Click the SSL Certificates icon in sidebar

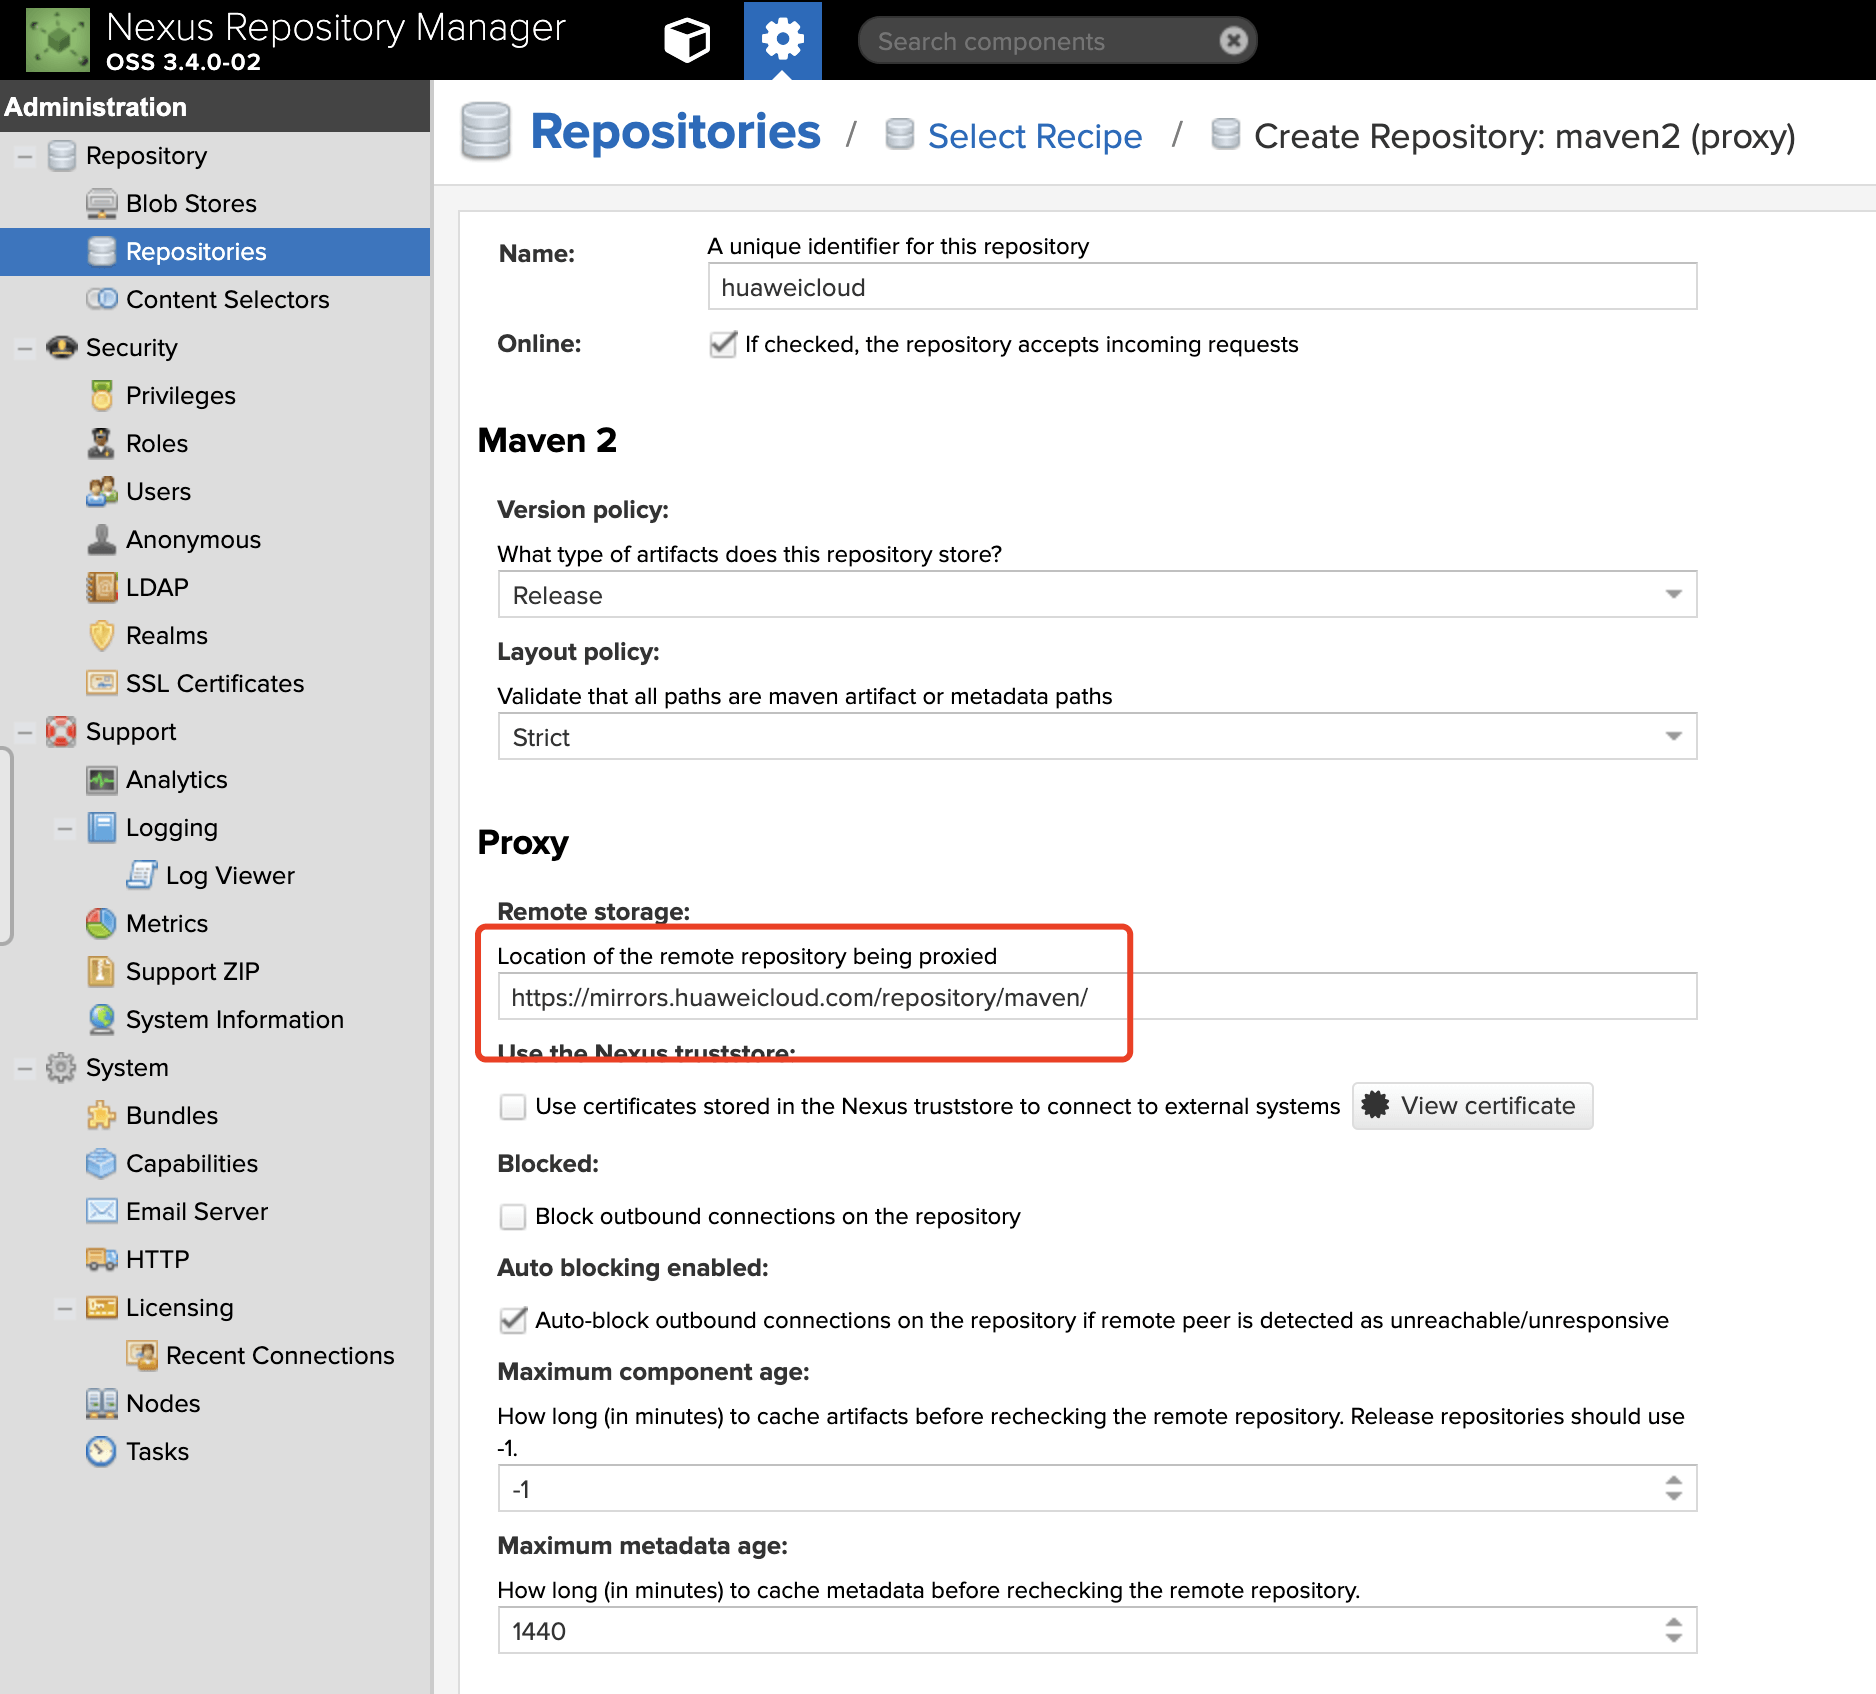pos(101,684)
